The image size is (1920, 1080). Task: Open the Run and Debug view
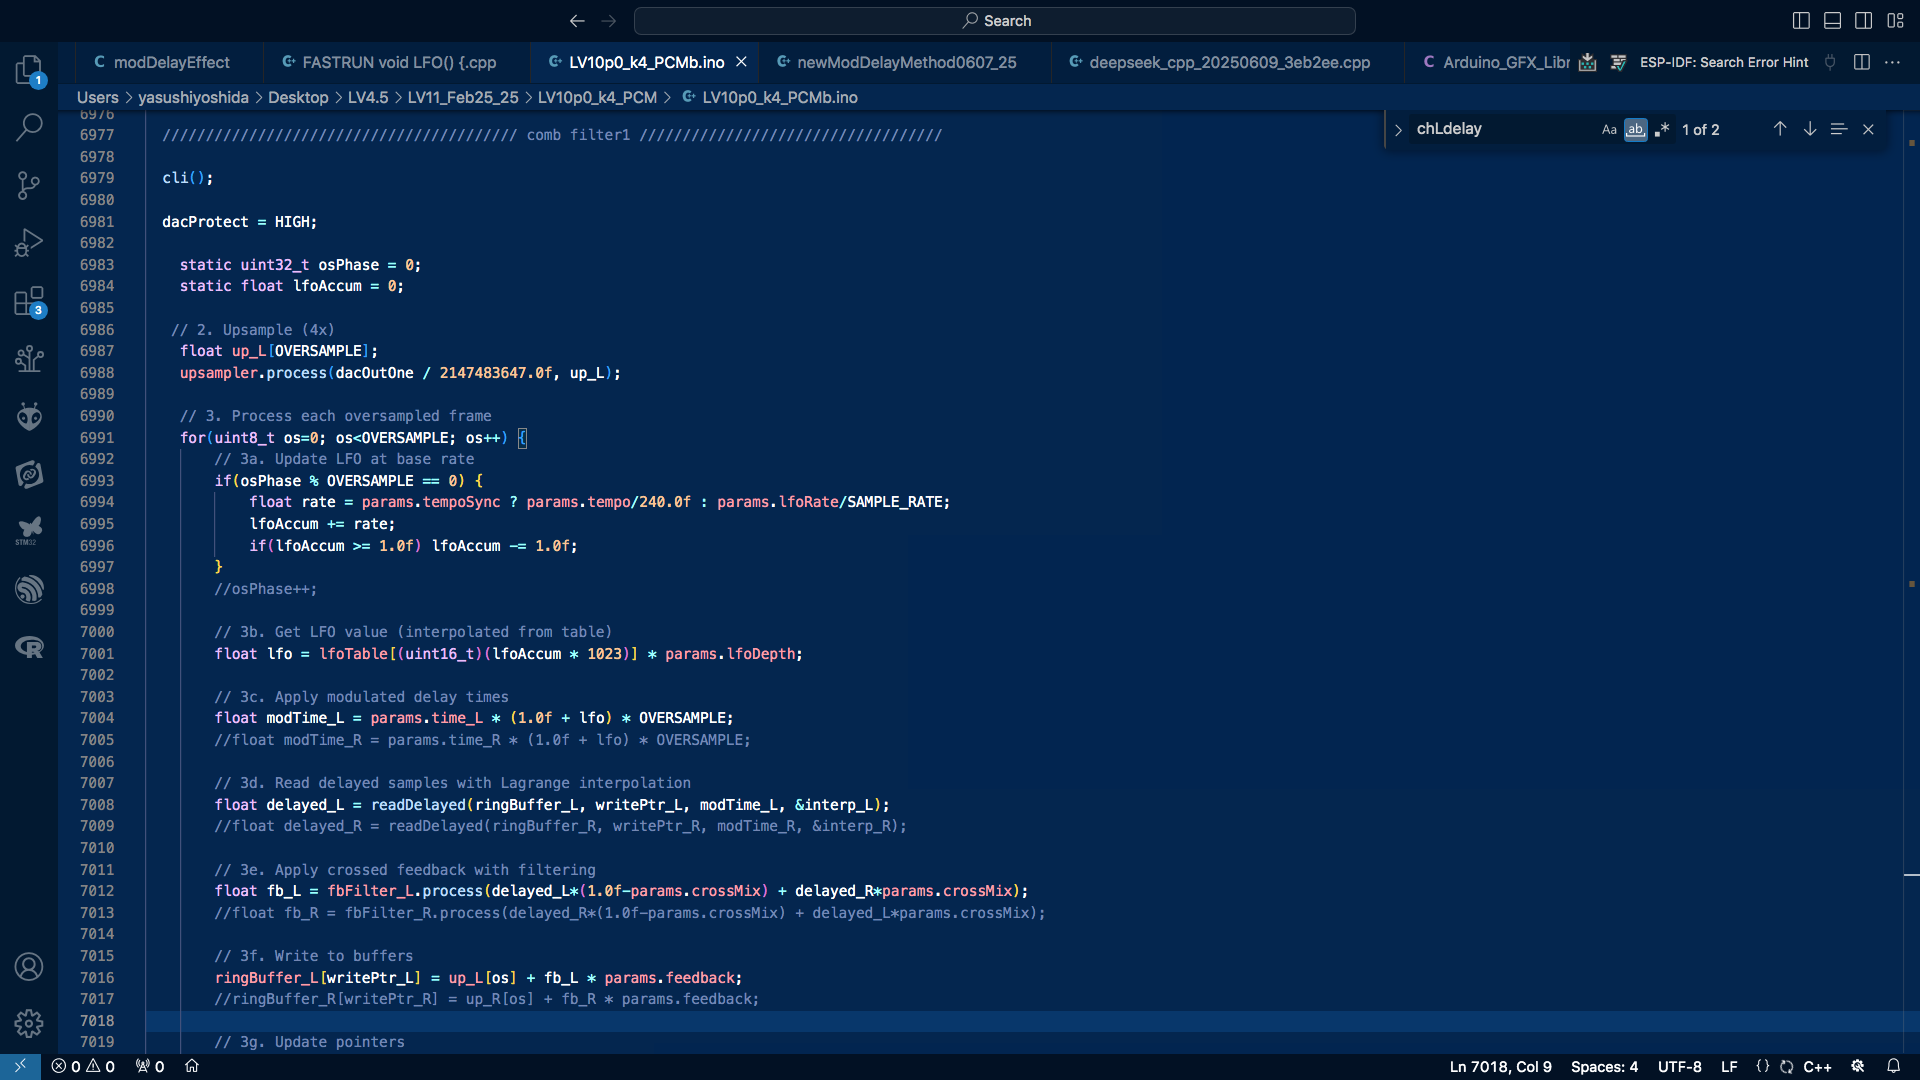(29, 243)
